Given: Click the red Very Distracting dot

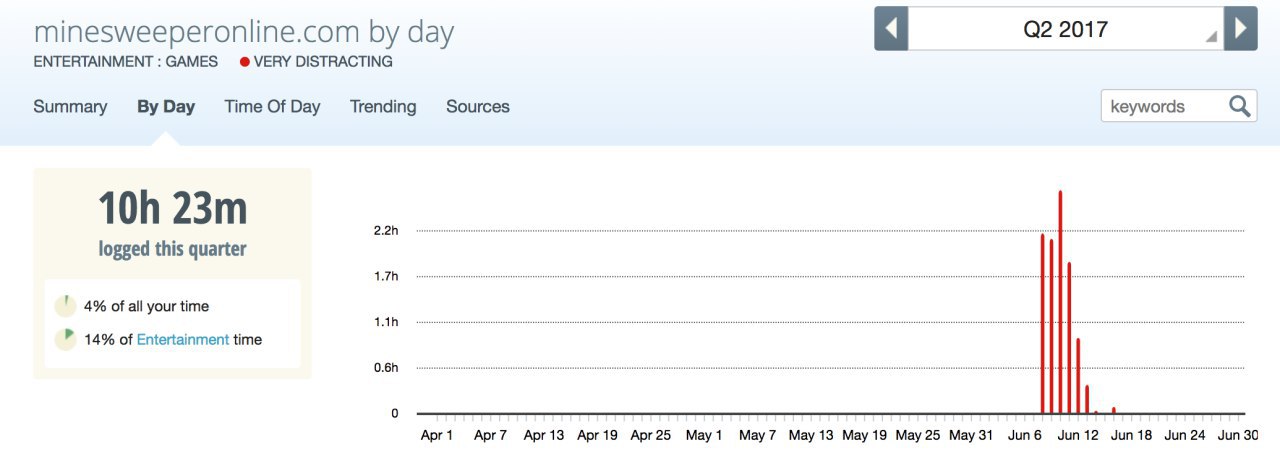Looking at the screenshot, I should pyautogui.click(x=244, y=62).
